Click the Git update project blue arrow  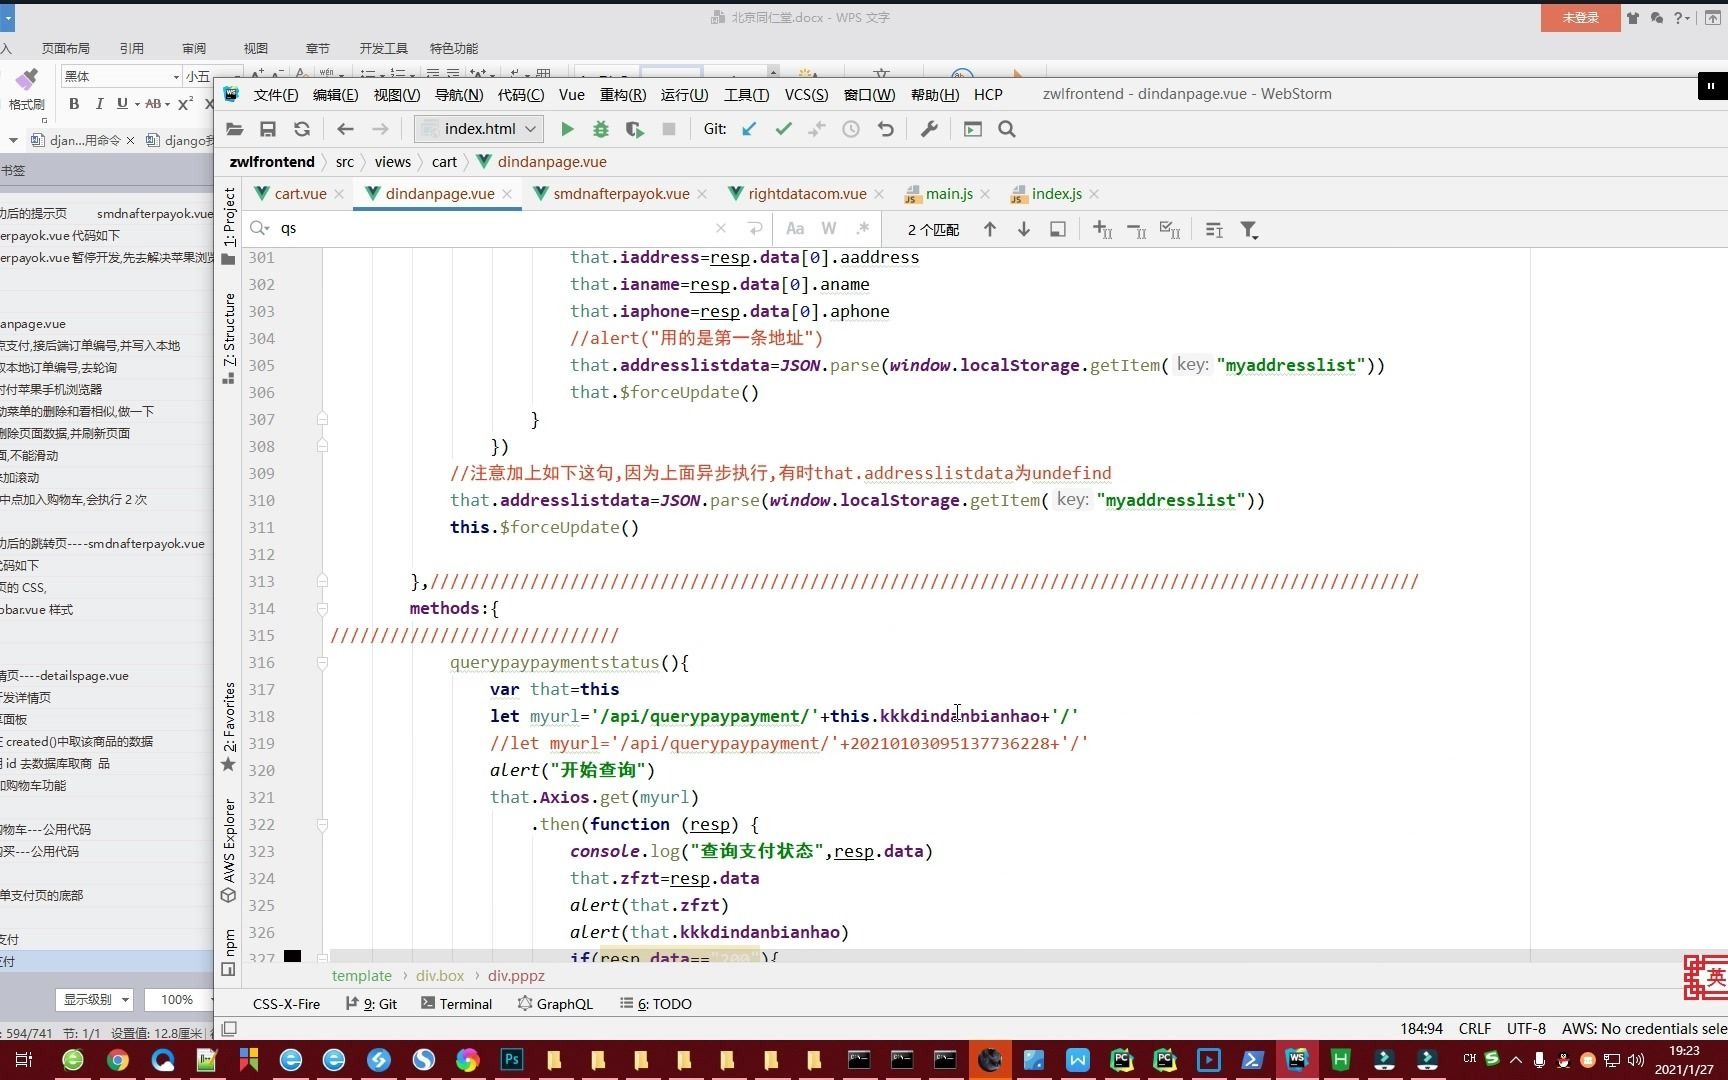749,129
